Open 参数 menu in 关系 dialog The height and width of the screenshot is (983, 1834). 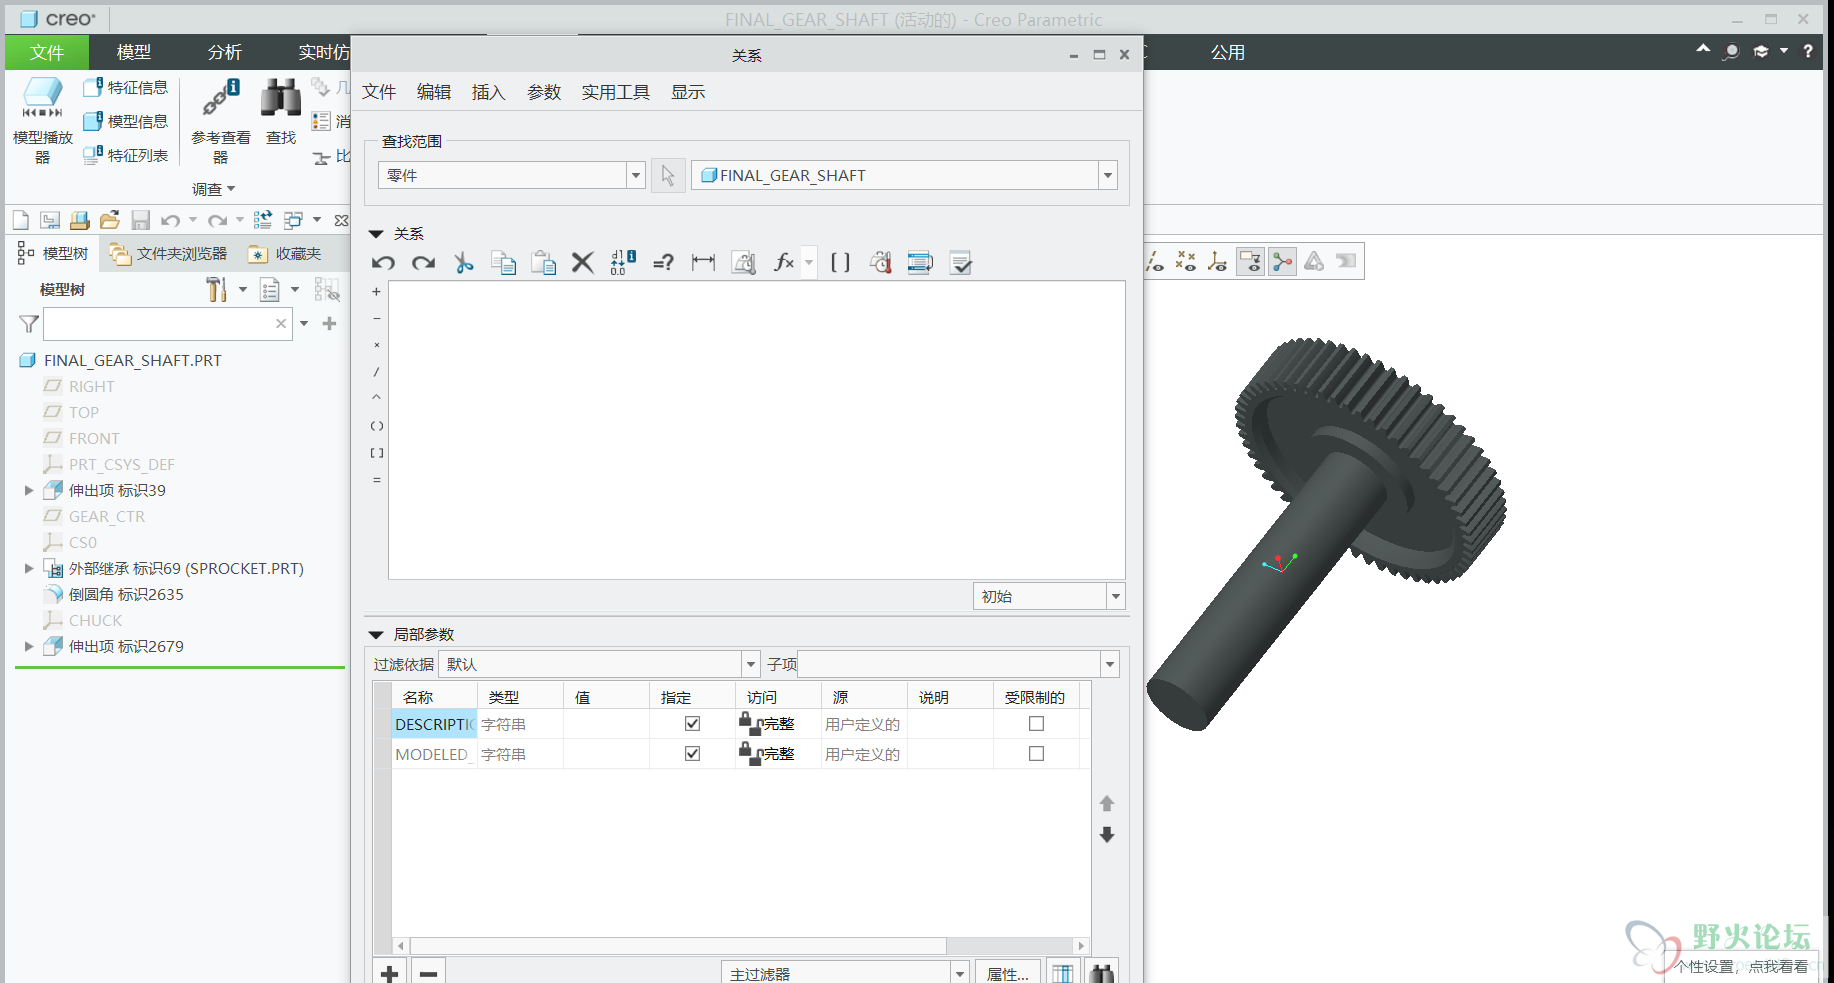click(544, 92)
